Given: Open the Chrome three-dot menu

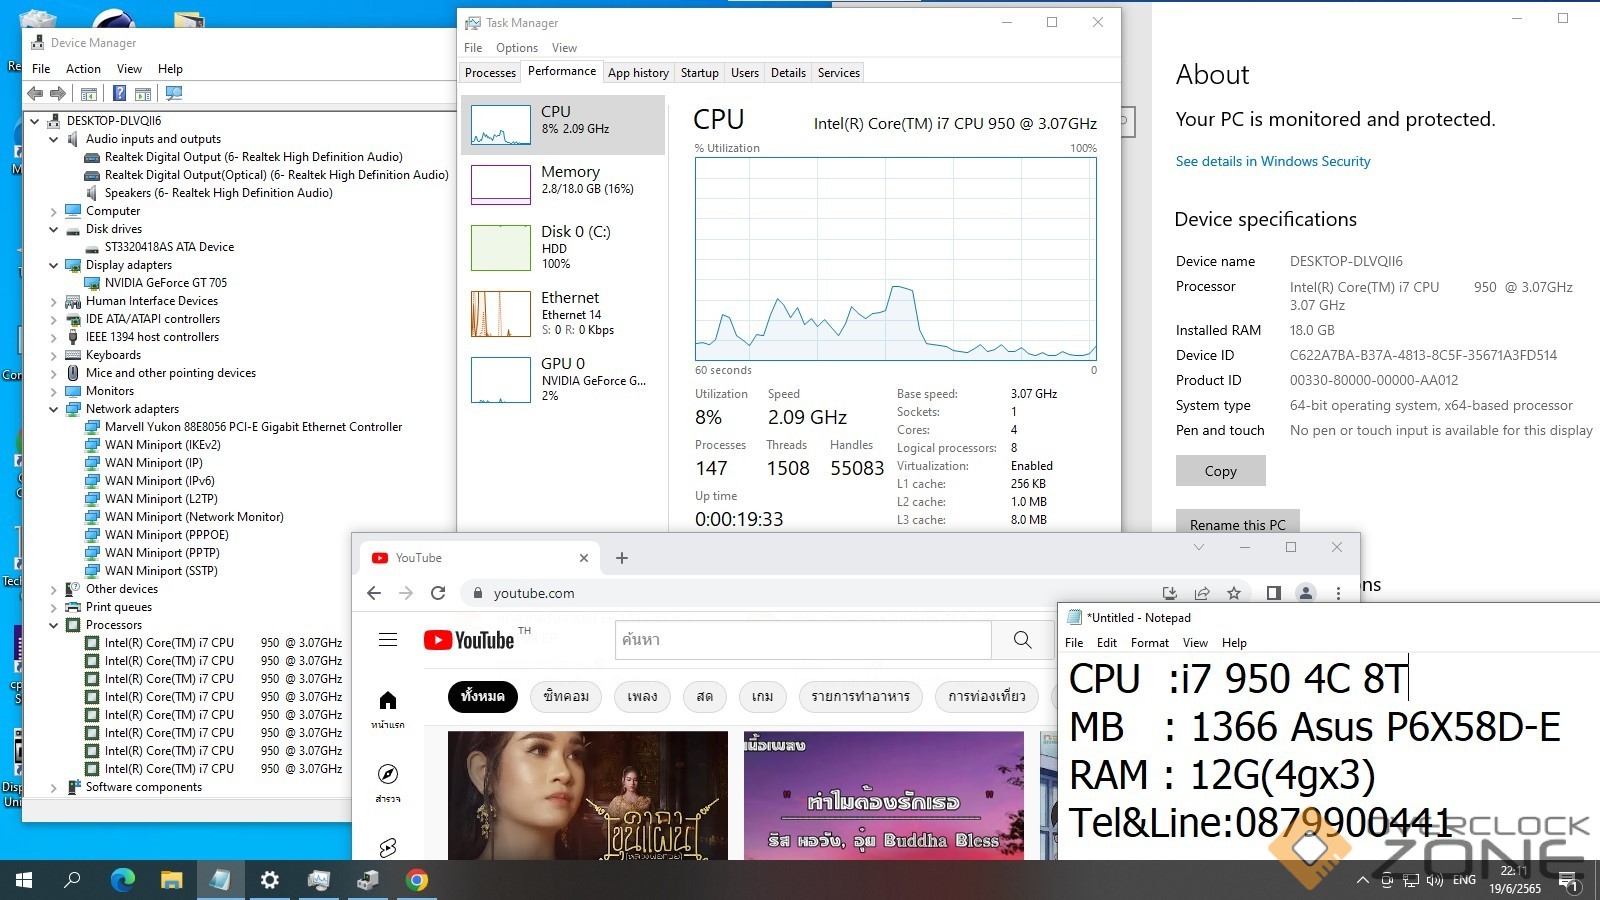Looking at the screenshot, I should (1338, 593).
